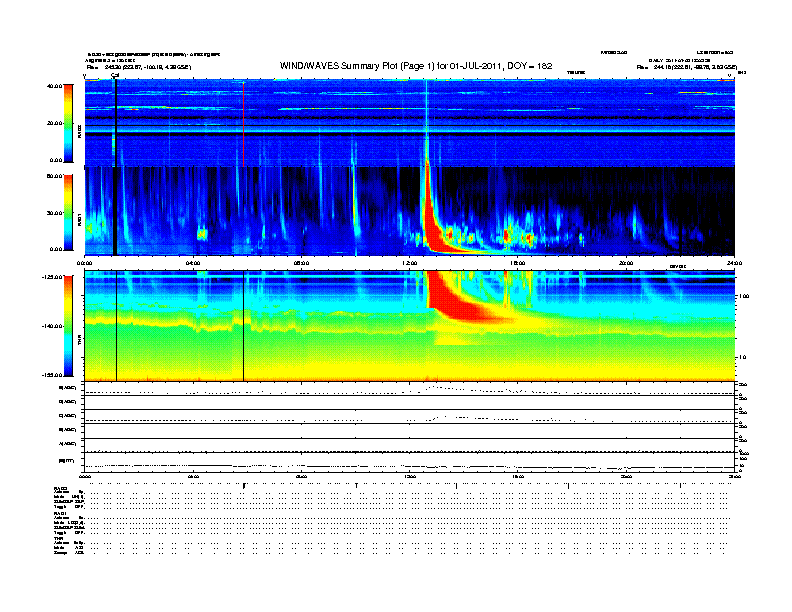Click the TNR color scale bar
The height and width of the screenshot is (612, 792).
68,326
